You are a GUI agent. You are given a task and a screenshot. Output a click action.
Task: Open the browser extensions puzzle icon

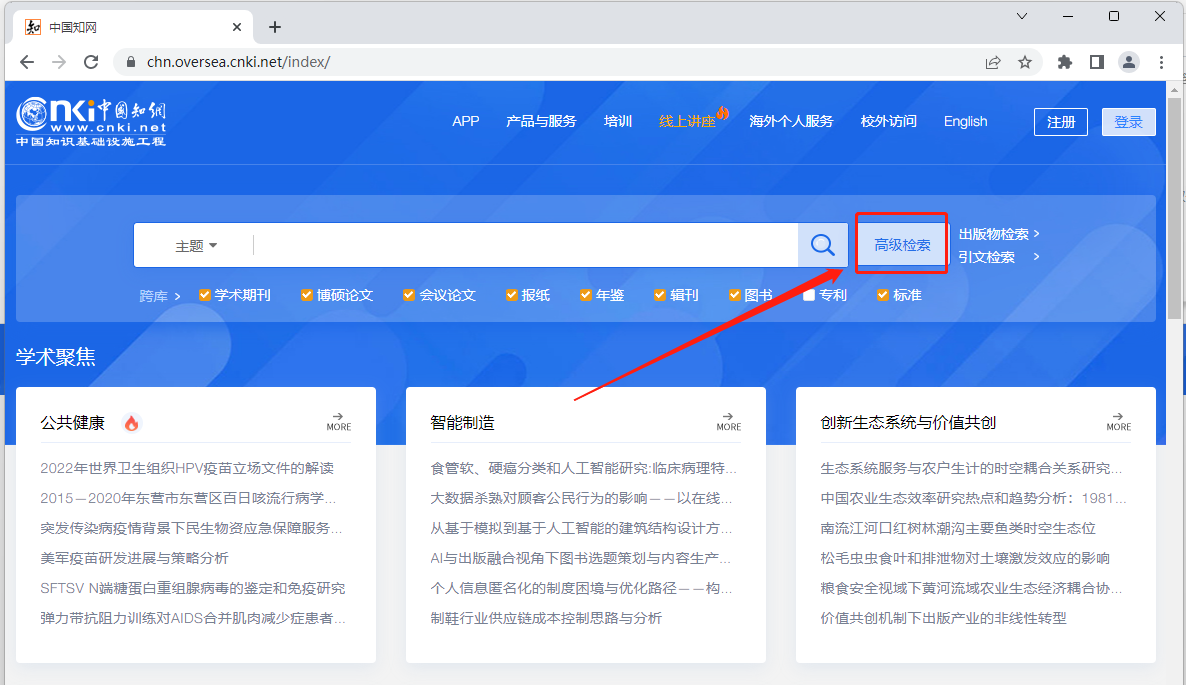pos(1063,62)
